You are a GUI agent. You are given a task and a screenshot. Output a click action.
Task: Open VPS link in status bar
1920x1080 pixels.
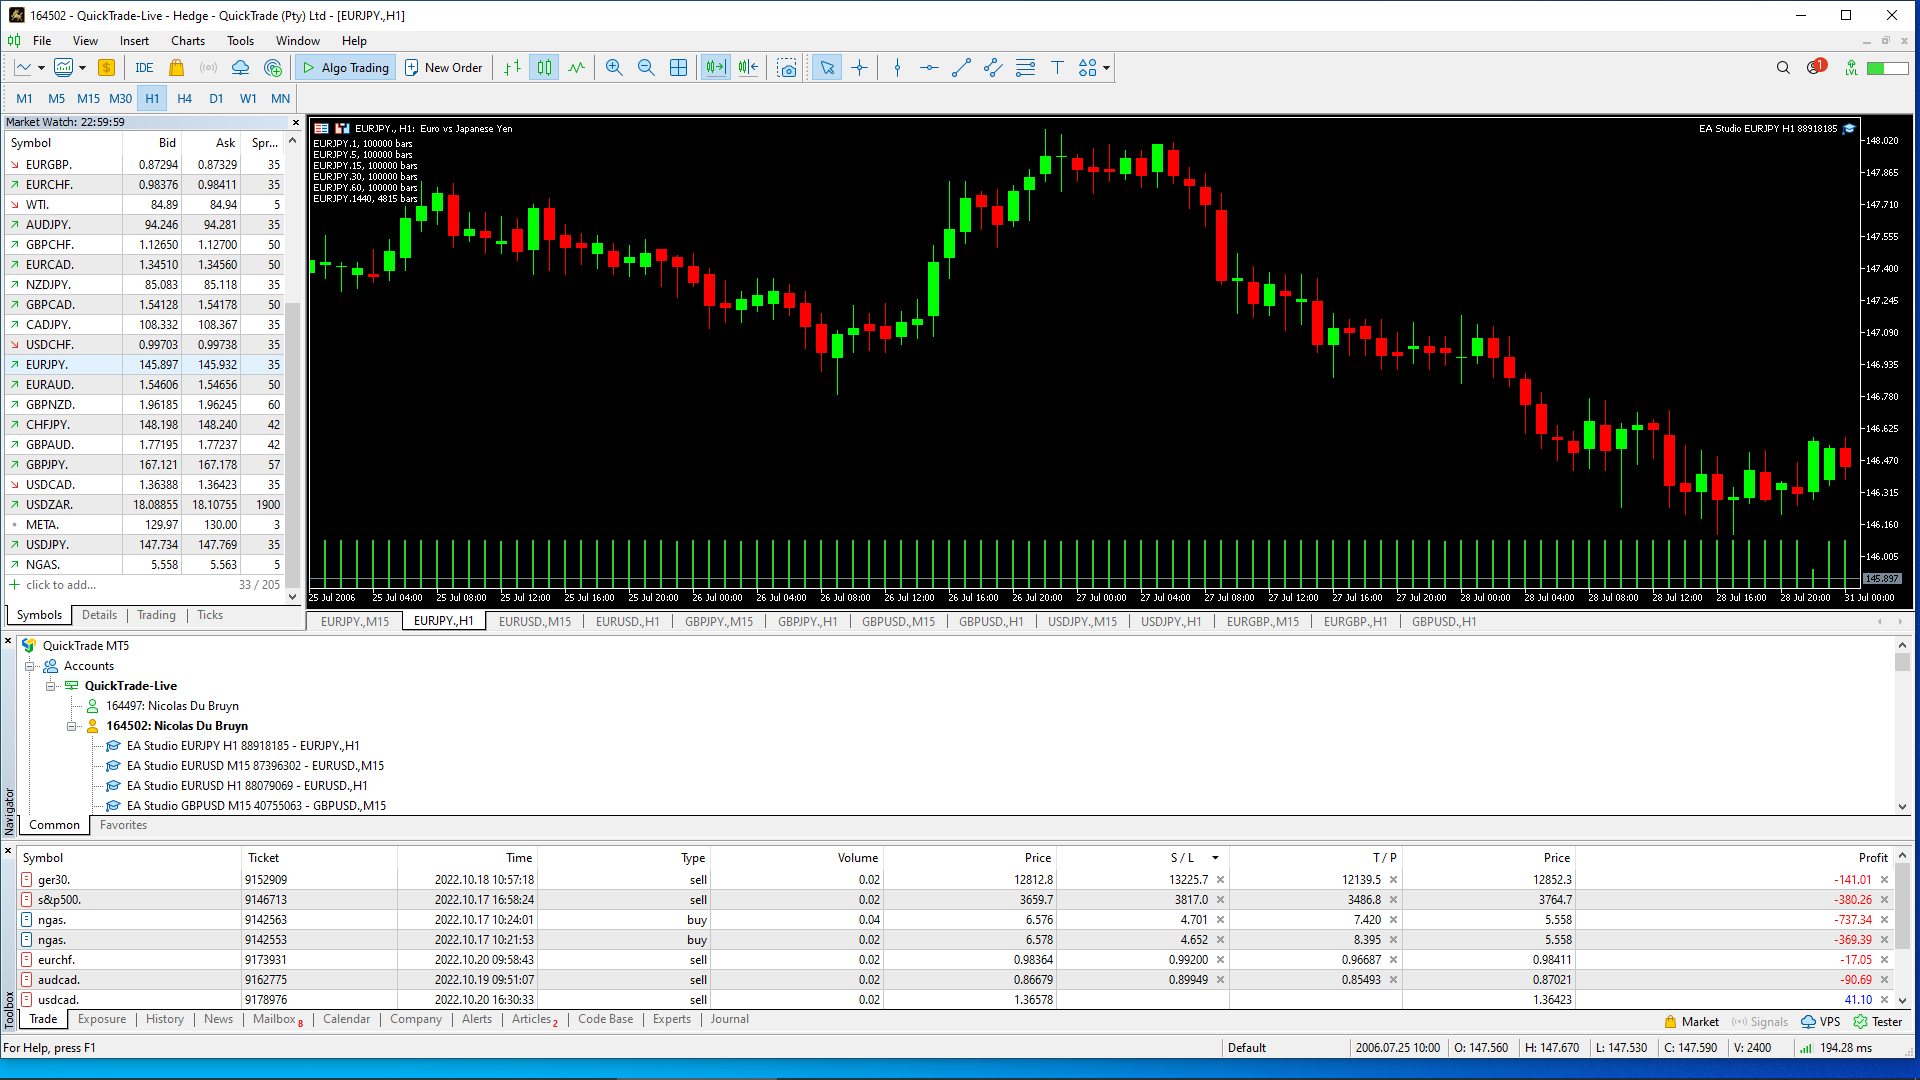pos(1821,1022)
